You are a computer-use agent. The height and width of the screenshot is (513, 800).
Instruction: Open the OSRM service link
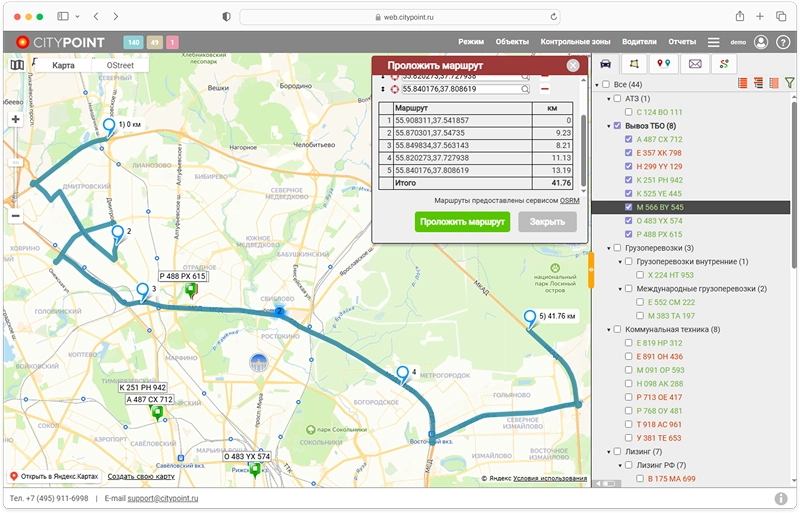click(569, 201)
